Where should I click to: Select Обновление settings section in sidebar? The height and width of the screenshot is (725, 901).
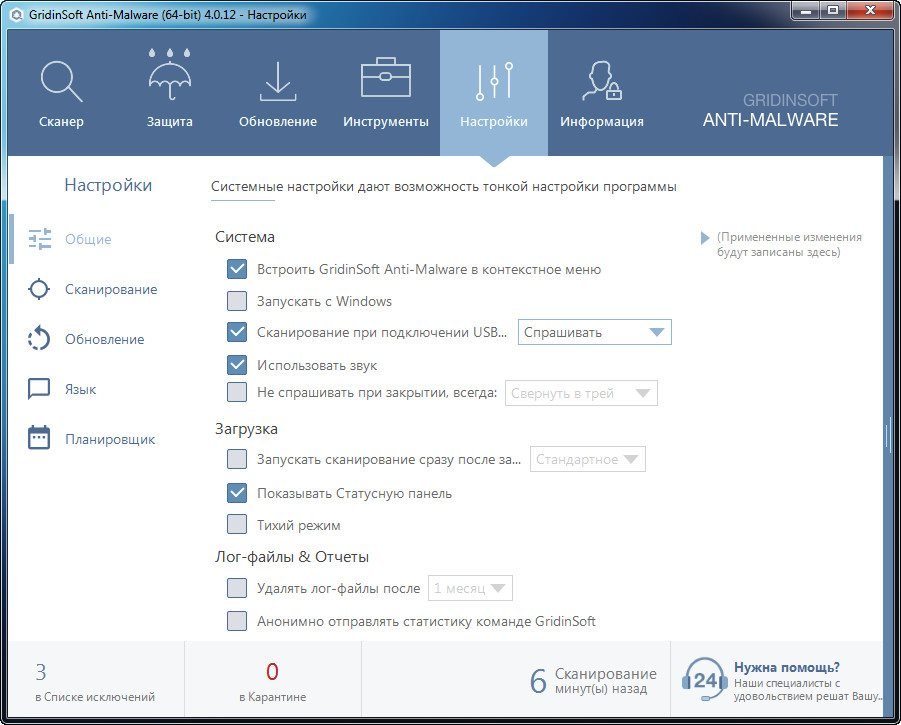tap(105, 339)
